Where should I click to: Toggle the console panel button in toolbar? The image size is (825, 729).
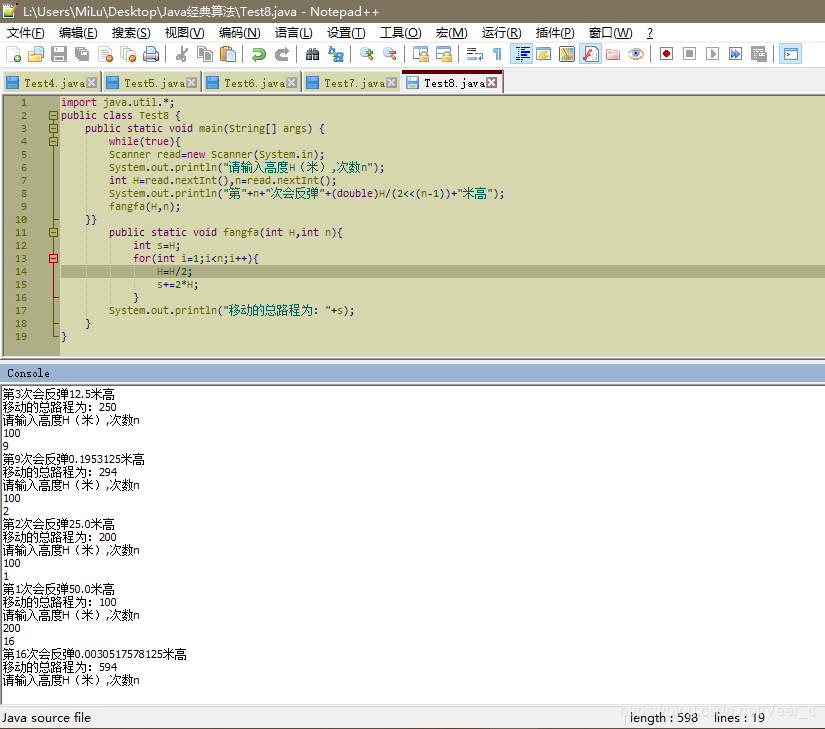[x=790, y=54]
